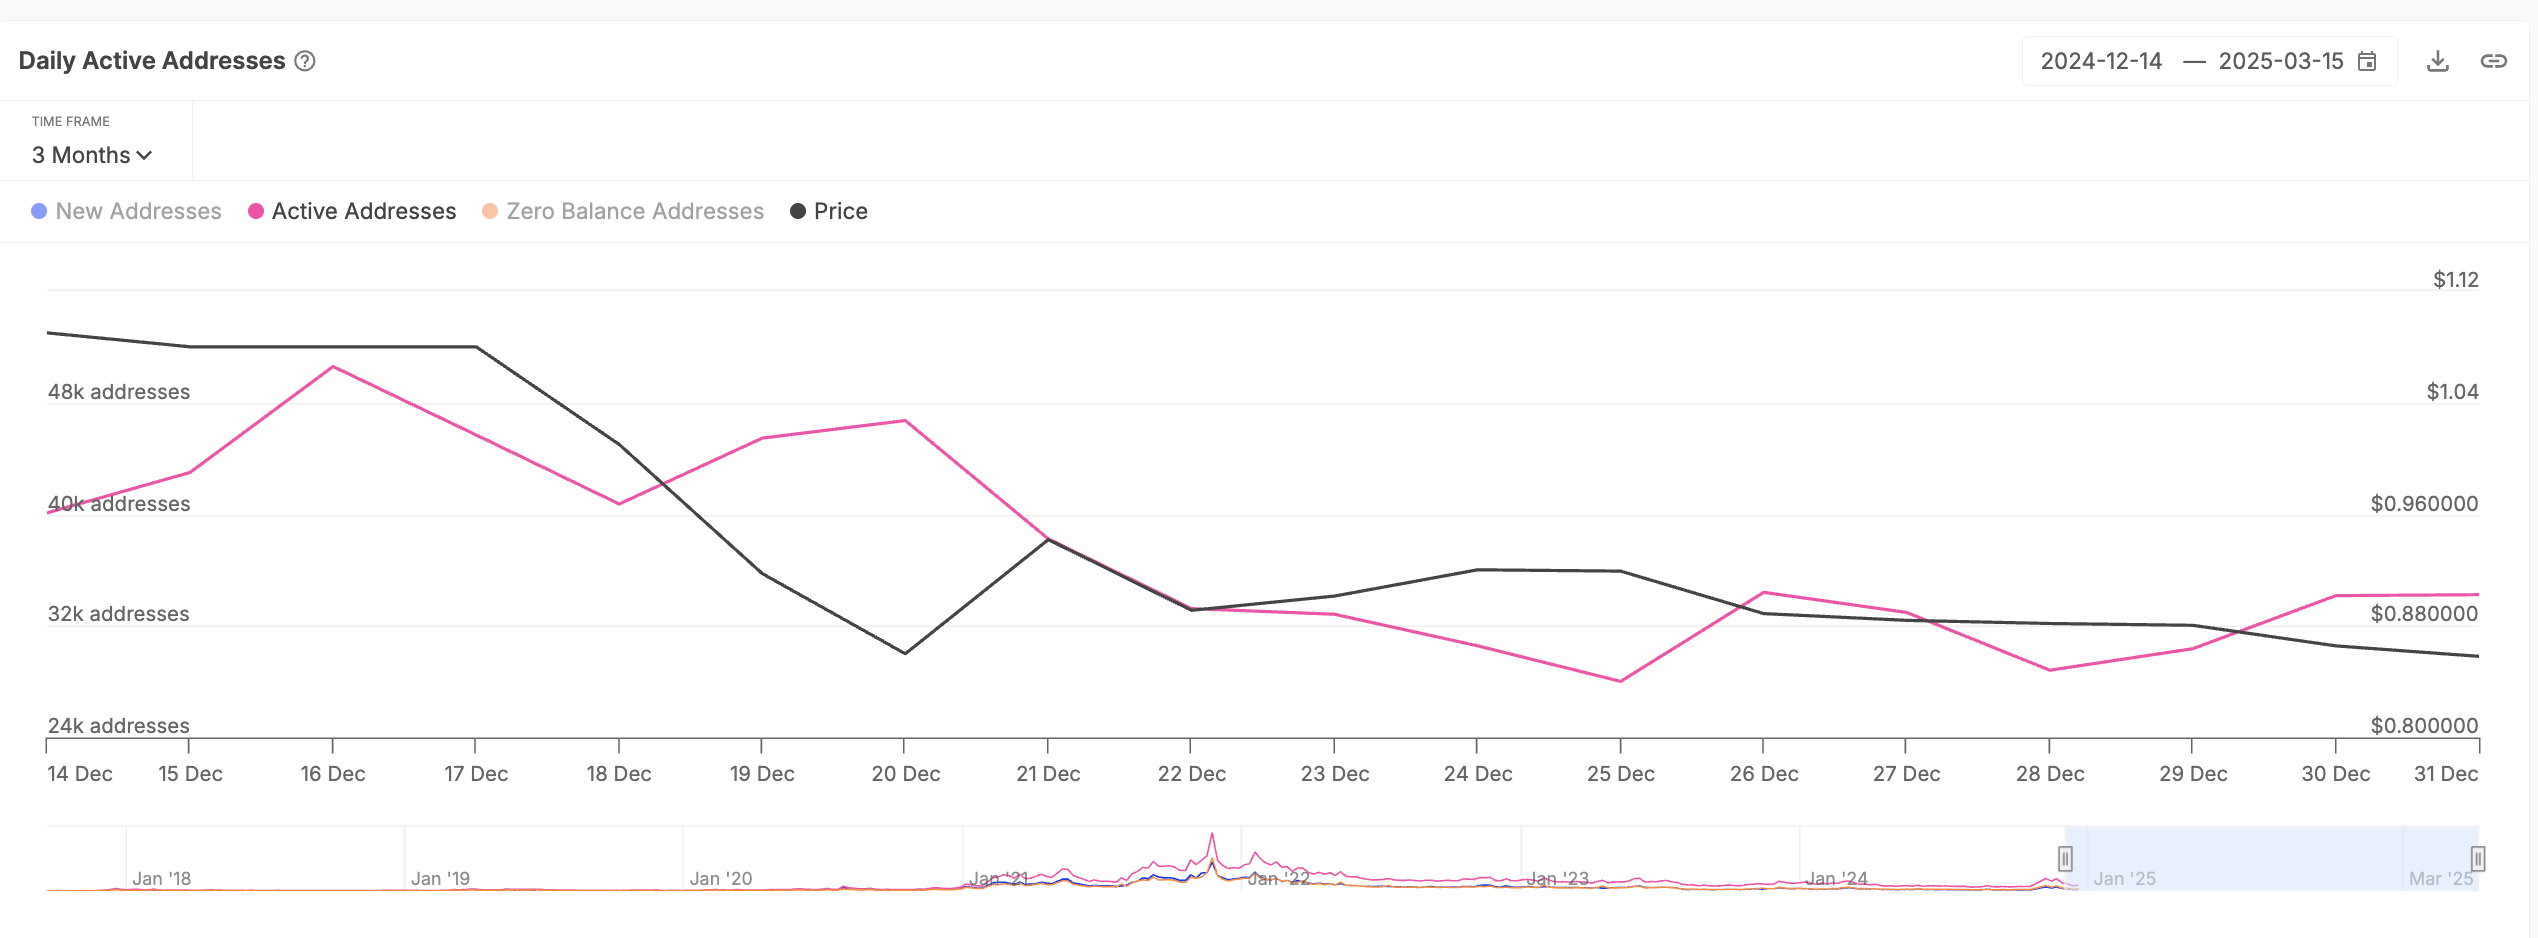
Task: Toggle the New Addresses series
Action: click(x=138, y=211)
